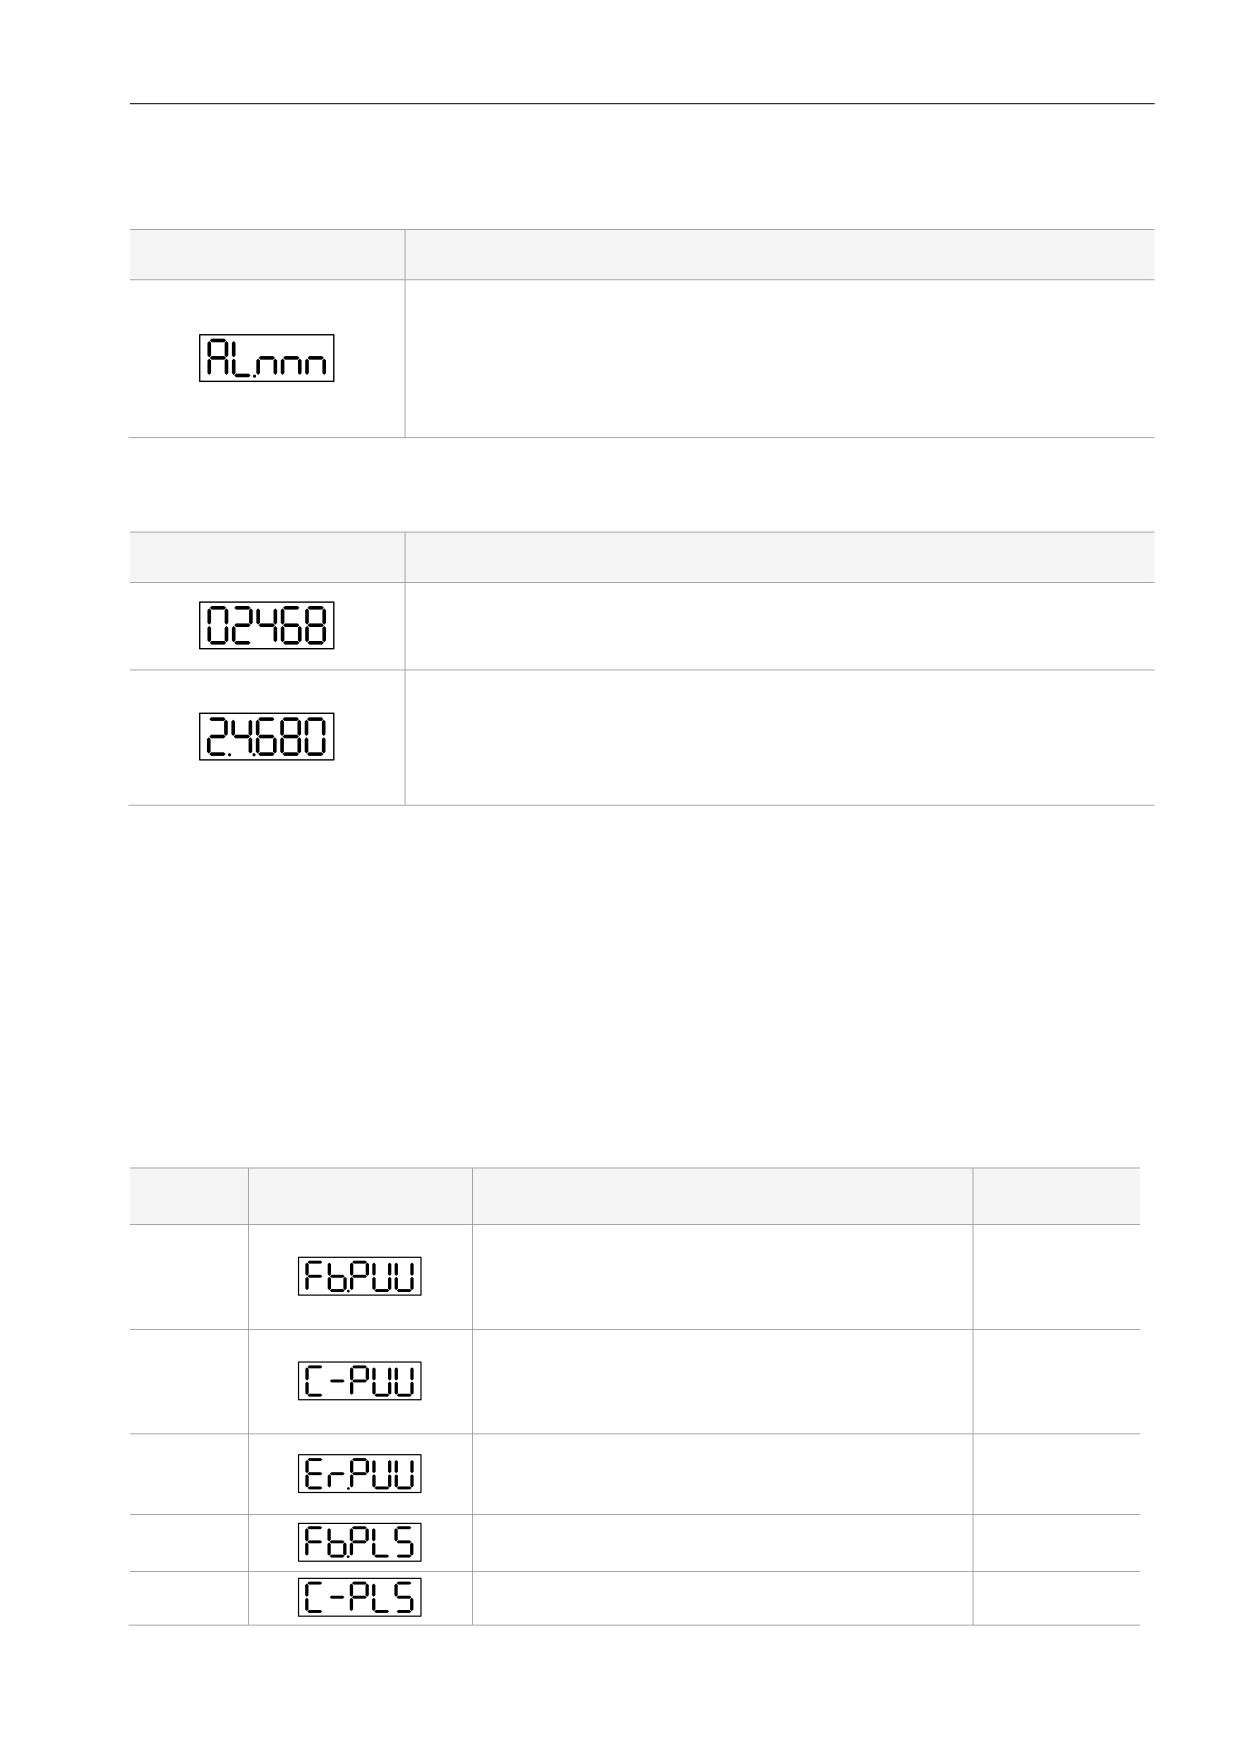Image resolution: width=1239 pixels, height=1752 pixels.
Task: Click the empty cell right of 02468 display
Action: pos(779,626)
